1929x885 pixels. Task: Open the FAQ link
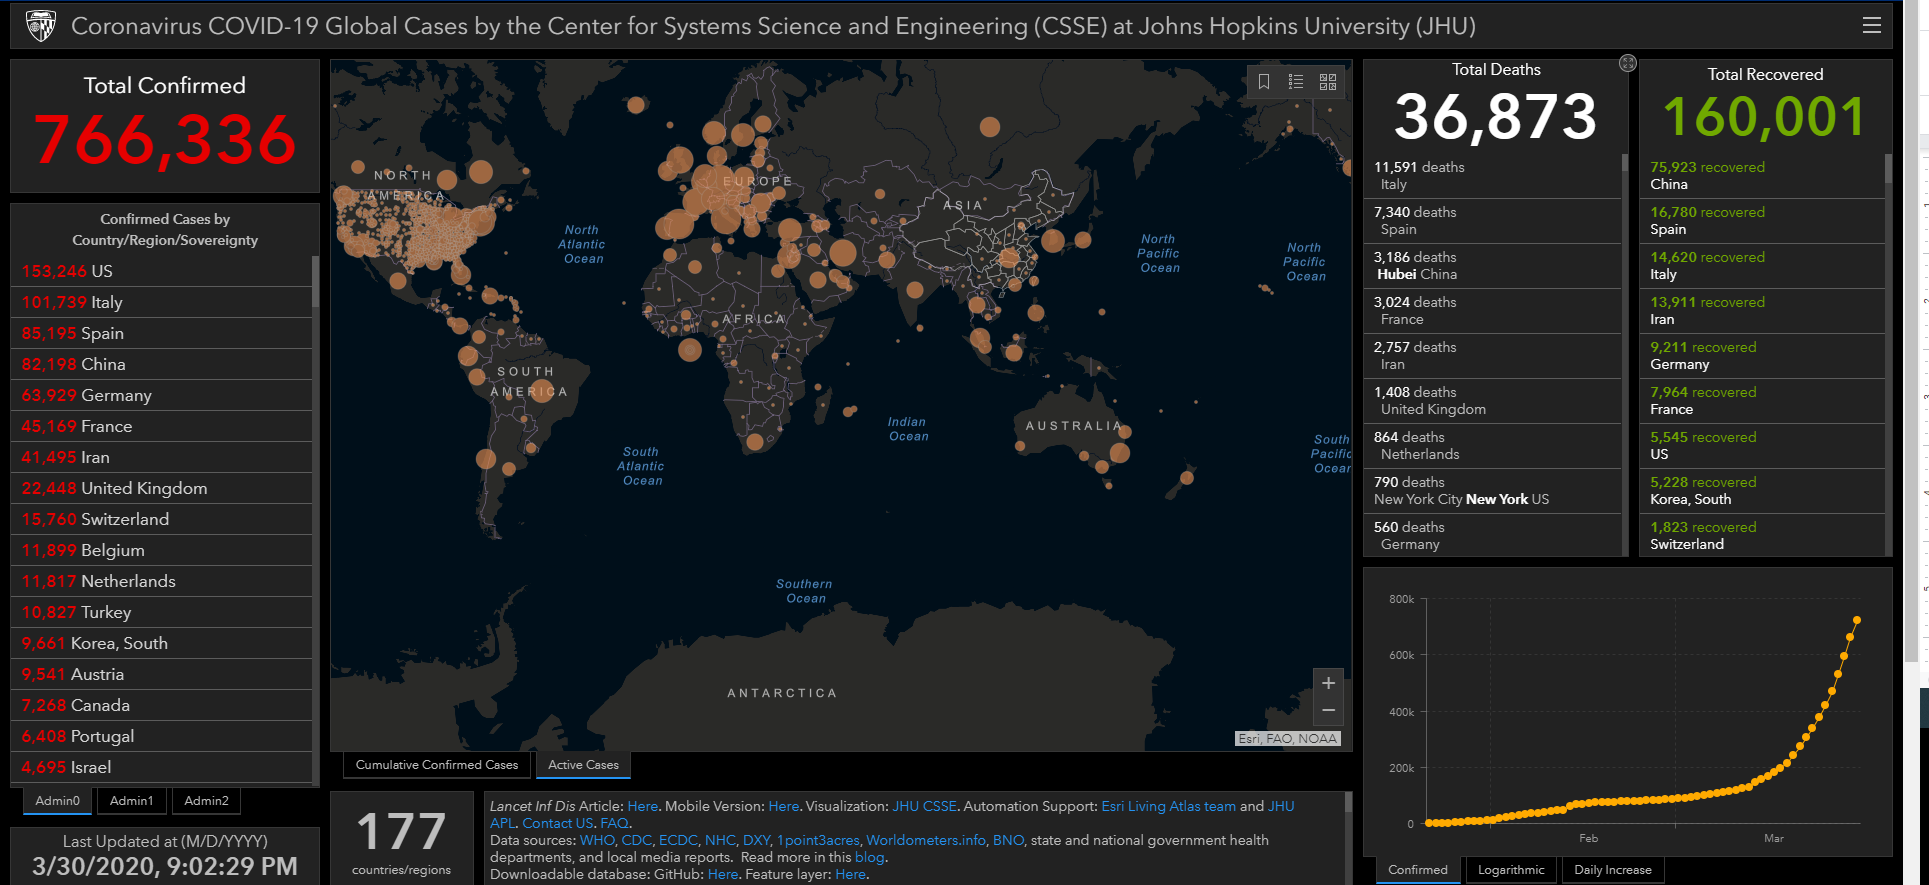coord(614,823)
